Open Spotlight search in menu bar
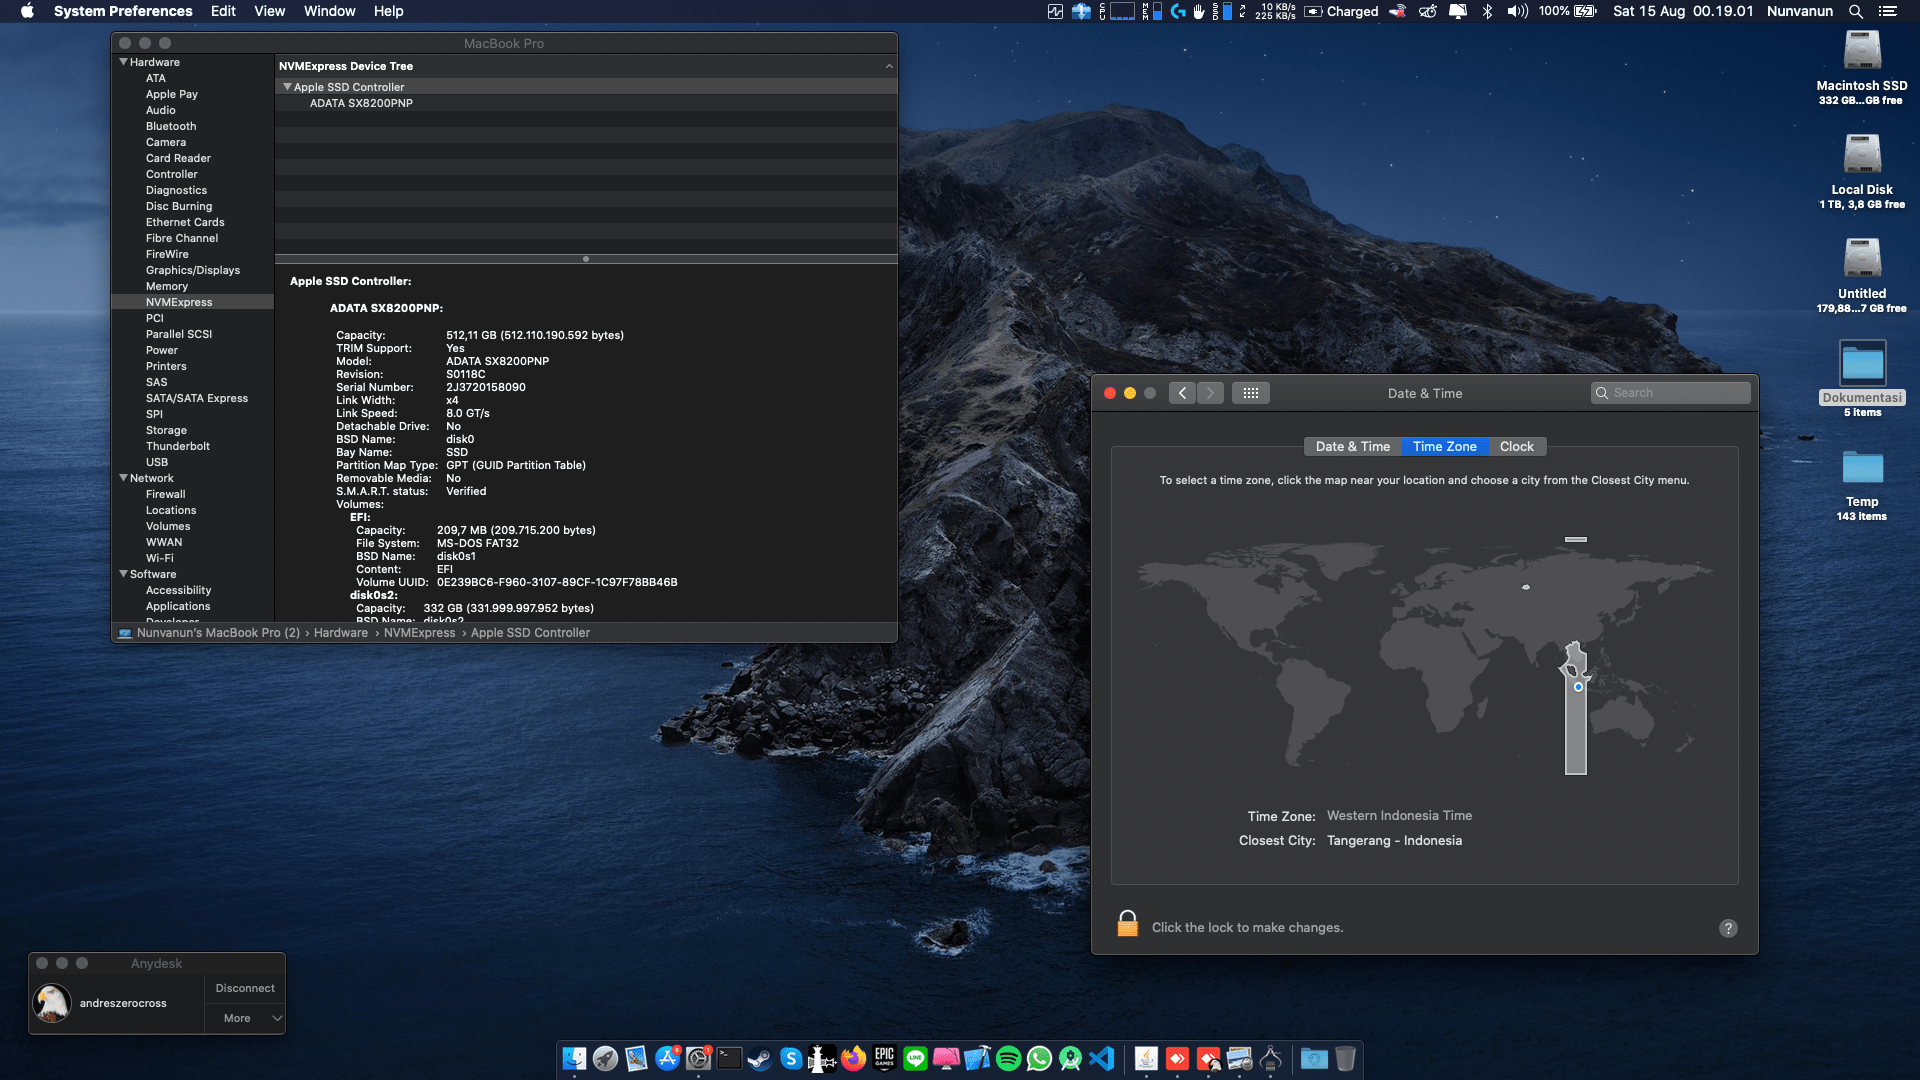Screen dimensions: 1920x1080 pyautogui.click(x=1855, y=11)
